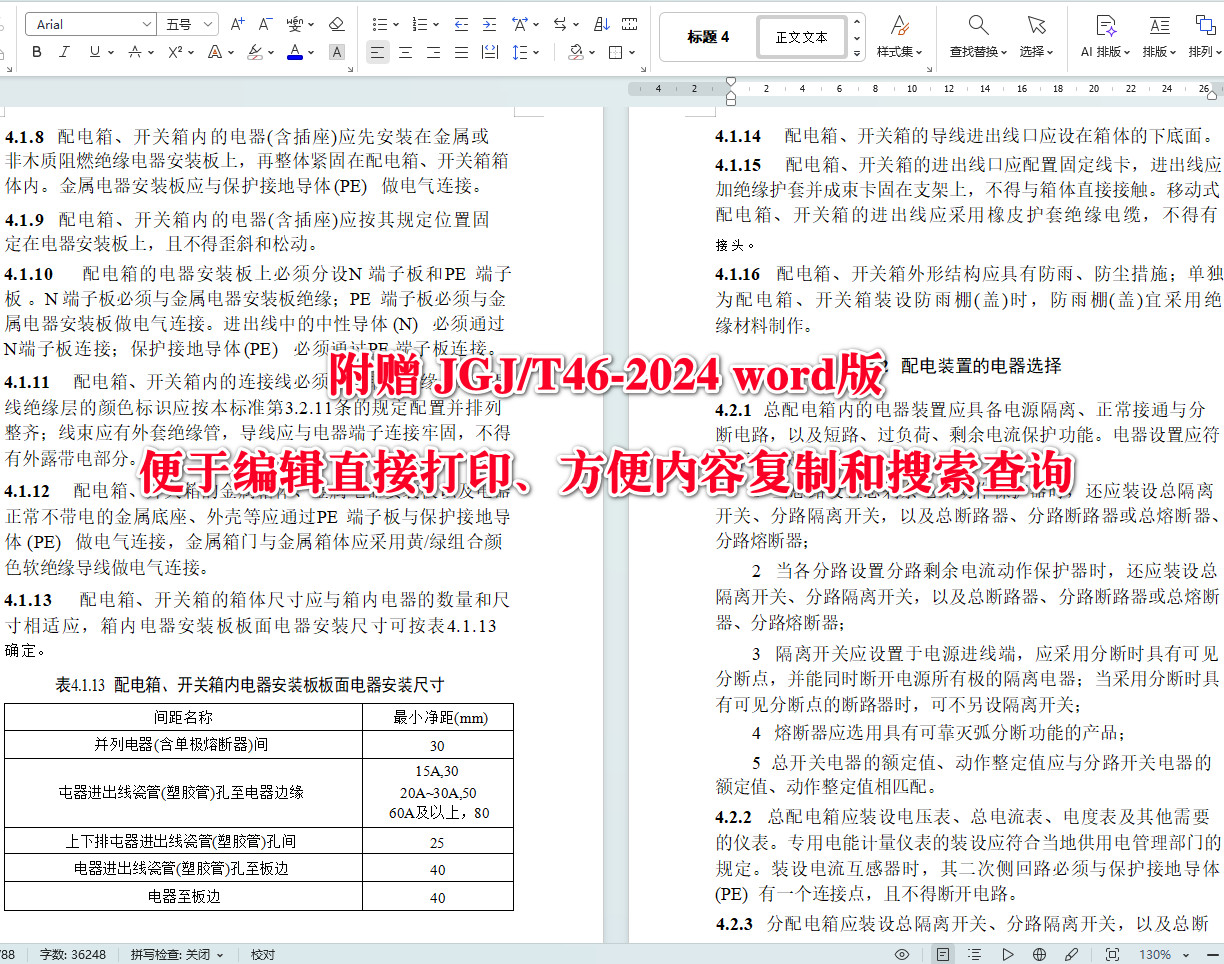Toggle underline formatting
The image size is (1224, 964).
[x=94, y=51]
